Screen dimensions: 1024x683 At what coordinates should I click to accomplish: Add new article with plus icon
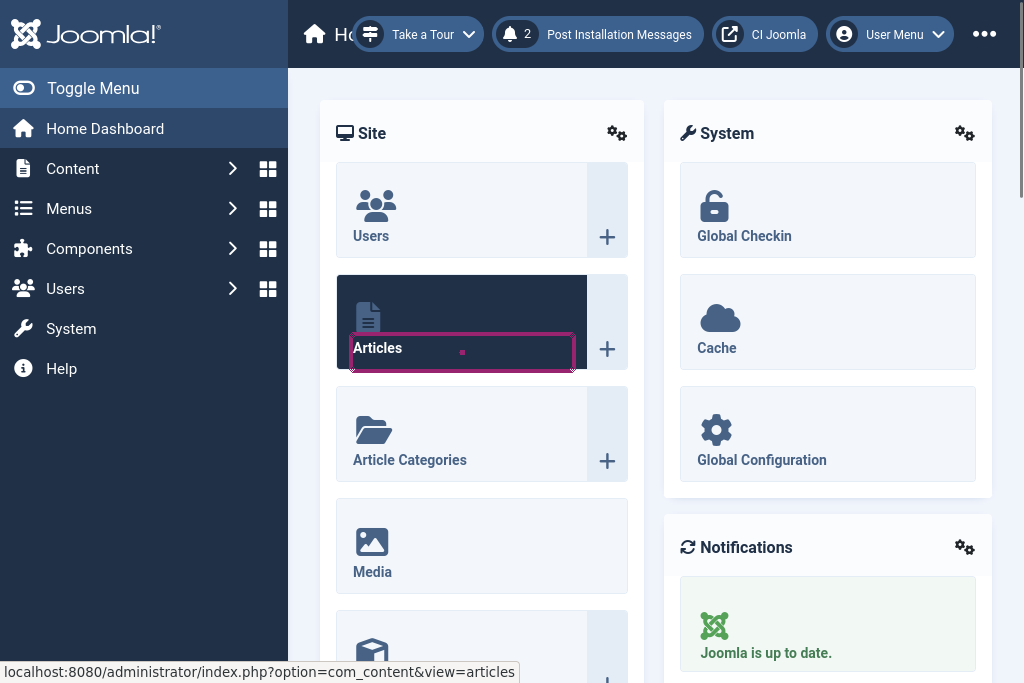pyautogui.click(x=607, y=349)
